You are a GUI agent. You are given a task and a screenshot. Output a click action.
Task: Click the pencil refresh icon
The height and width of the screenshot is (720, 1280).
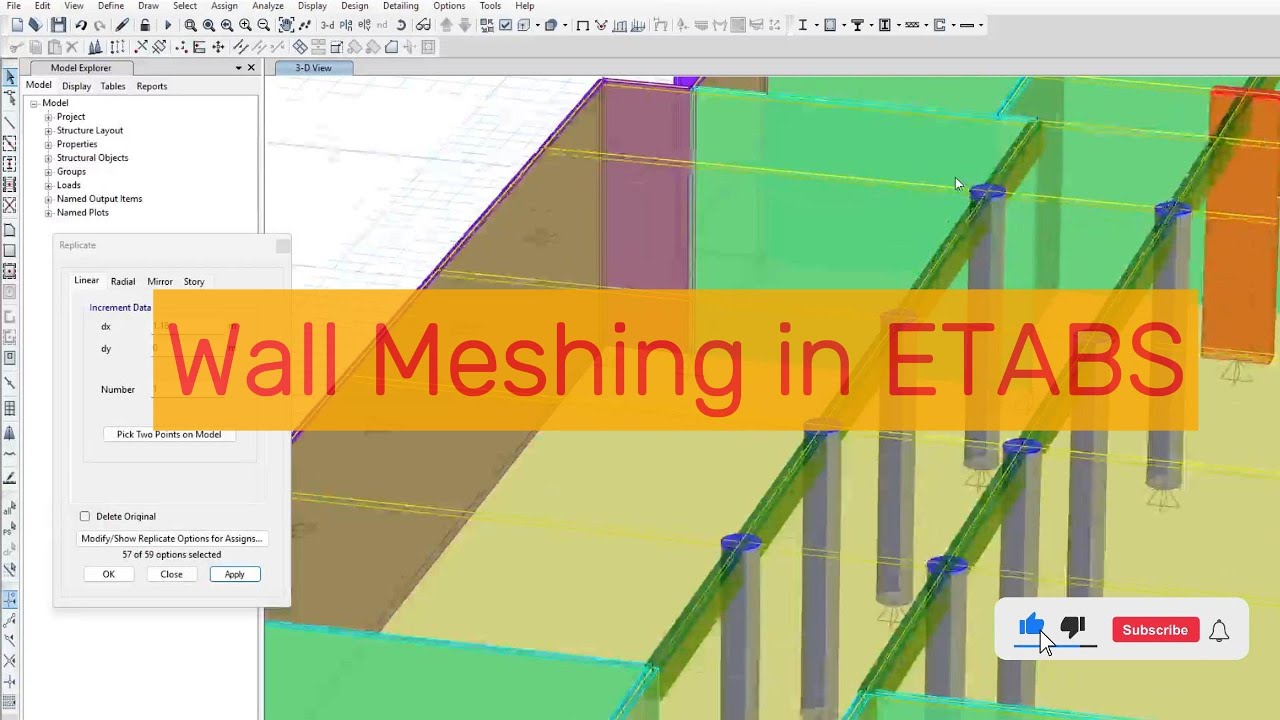(x=122, y=25)
